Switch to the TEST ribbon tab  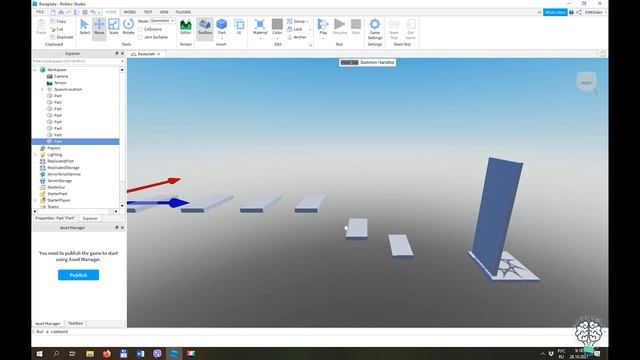click(148, 12)
